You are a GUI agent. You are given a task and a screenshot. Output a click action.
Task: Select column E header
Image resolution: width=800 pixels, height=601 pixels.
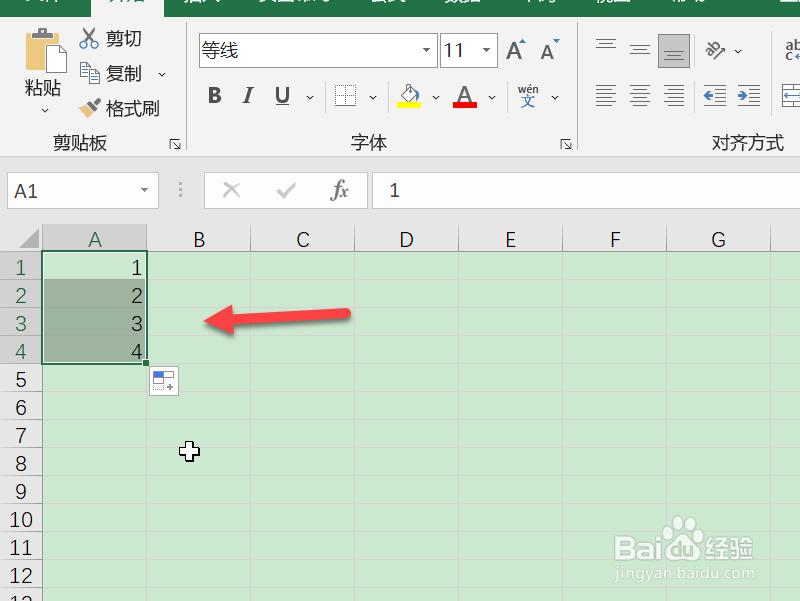[x=511, y=239]
